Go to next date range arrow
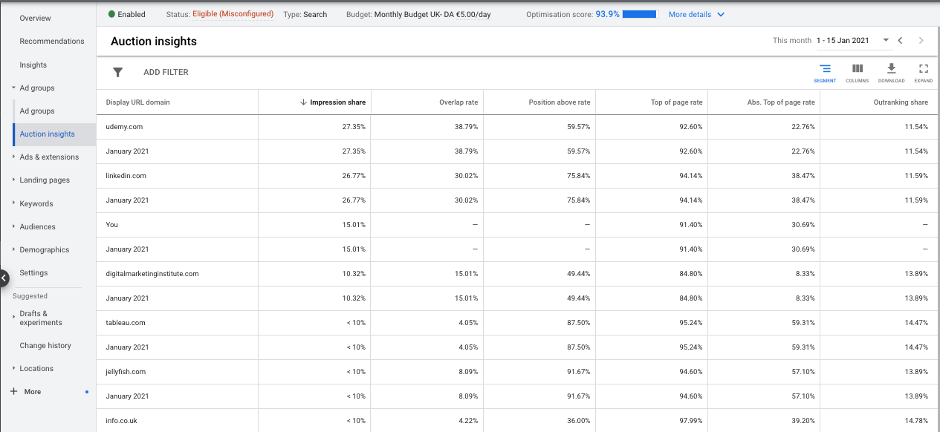The image size is (941, 433). pyautogui.click(x=921, y=40)
